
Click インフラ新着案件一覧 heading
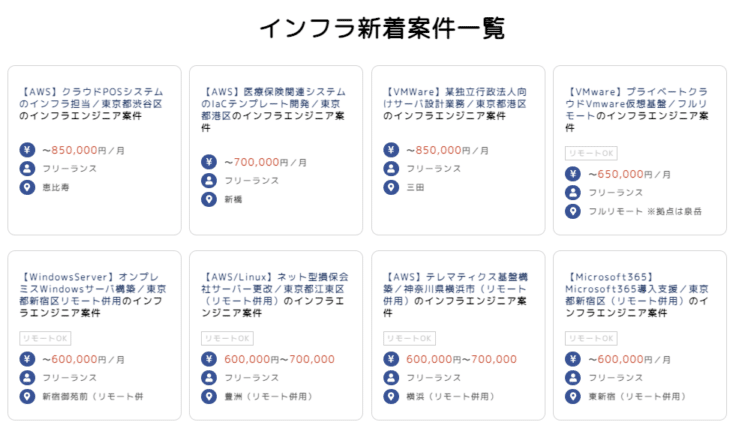click(368, 27)
